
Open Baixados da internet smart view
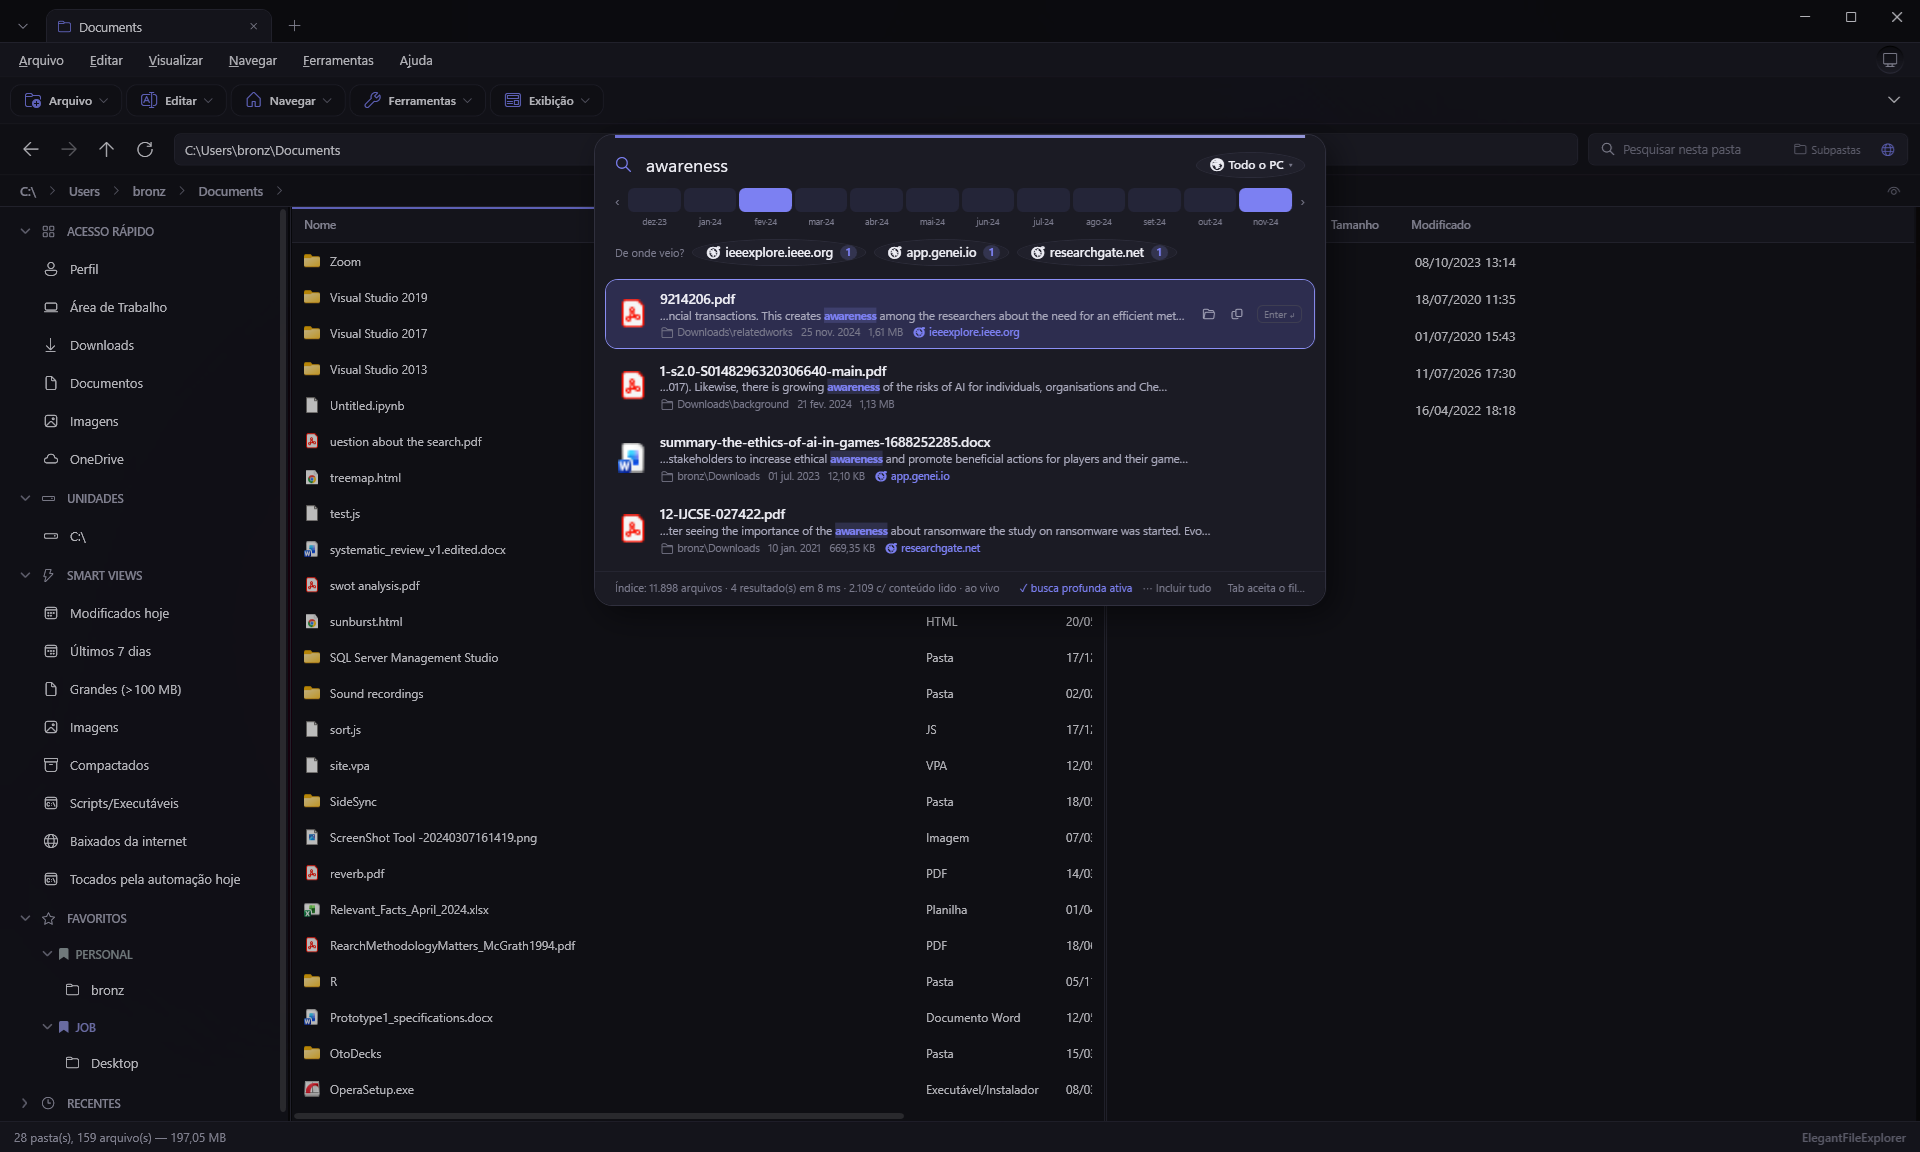pos(128,841)
